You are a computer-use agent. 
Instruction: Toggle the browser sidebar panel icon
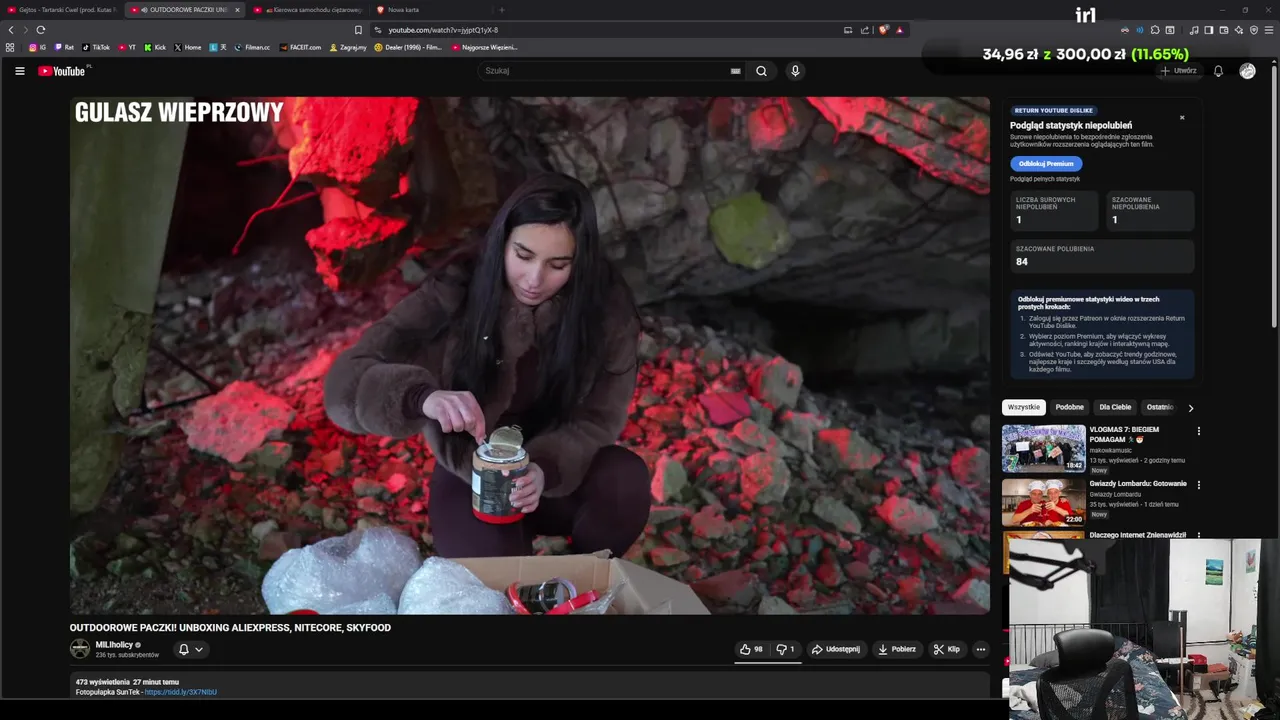click(x=1209, y=30)
